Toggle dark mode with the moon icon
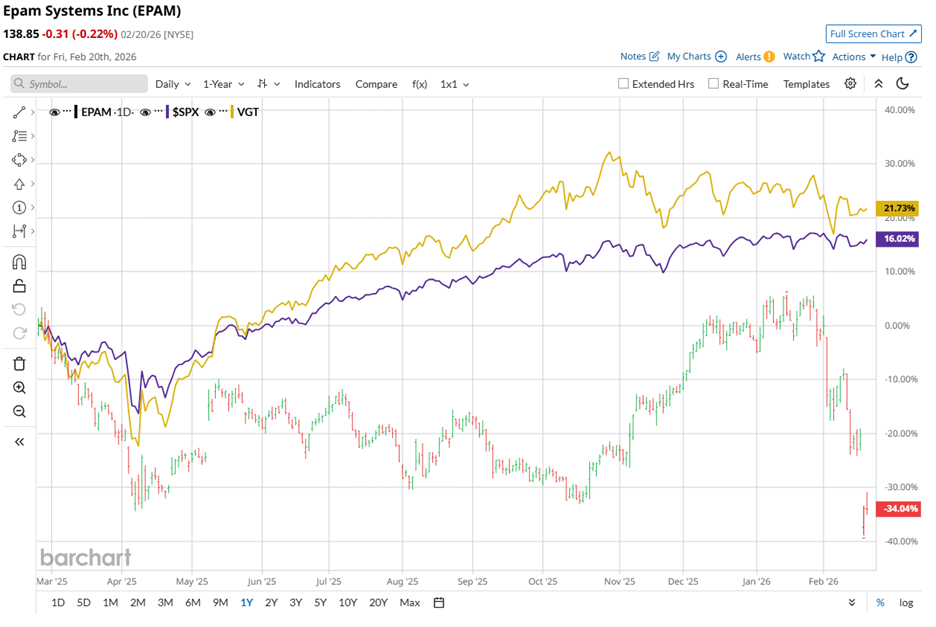This screenshot has height=627, width=936. [x=903, y=84]
